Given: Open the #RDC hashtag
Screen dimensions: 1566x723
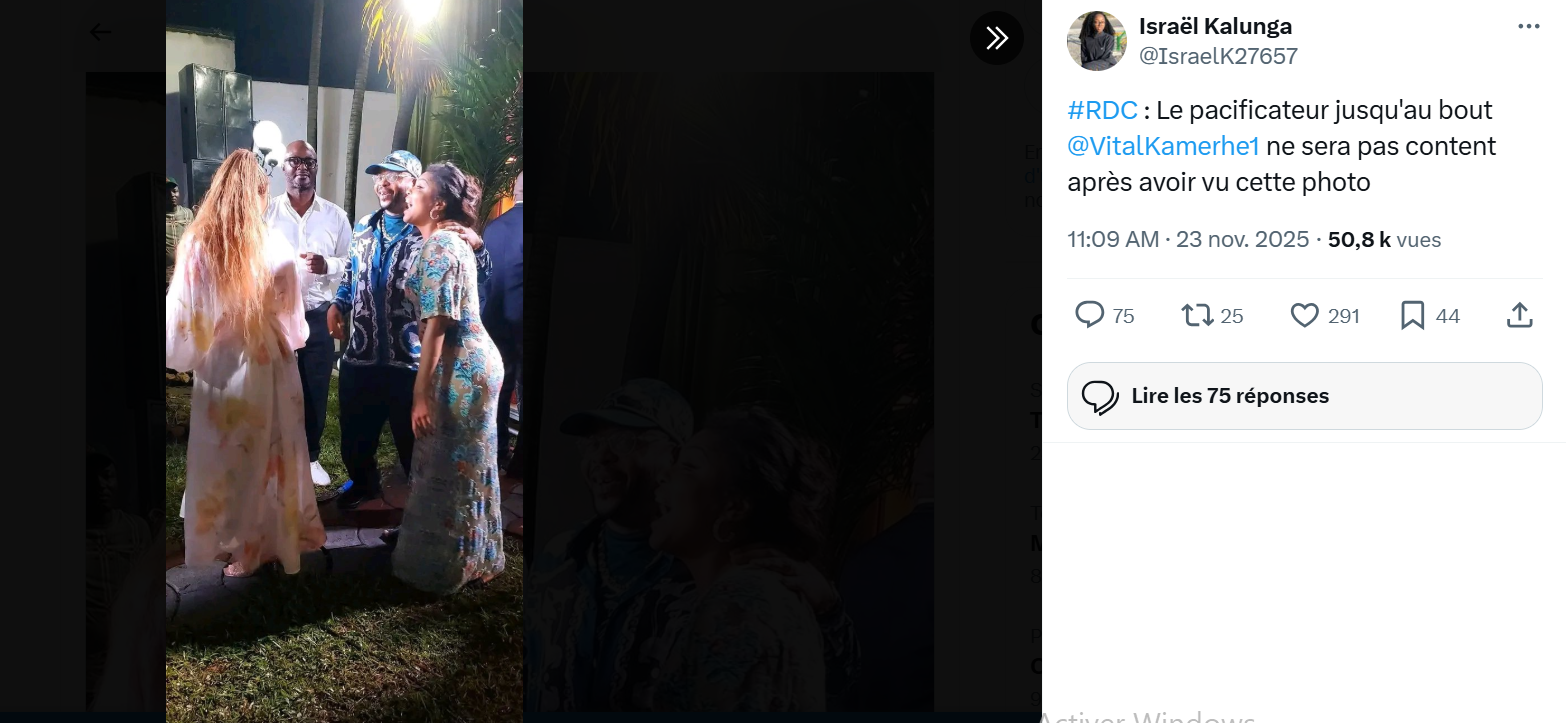Looking at the screenshot, I should tap(1102, 110).
